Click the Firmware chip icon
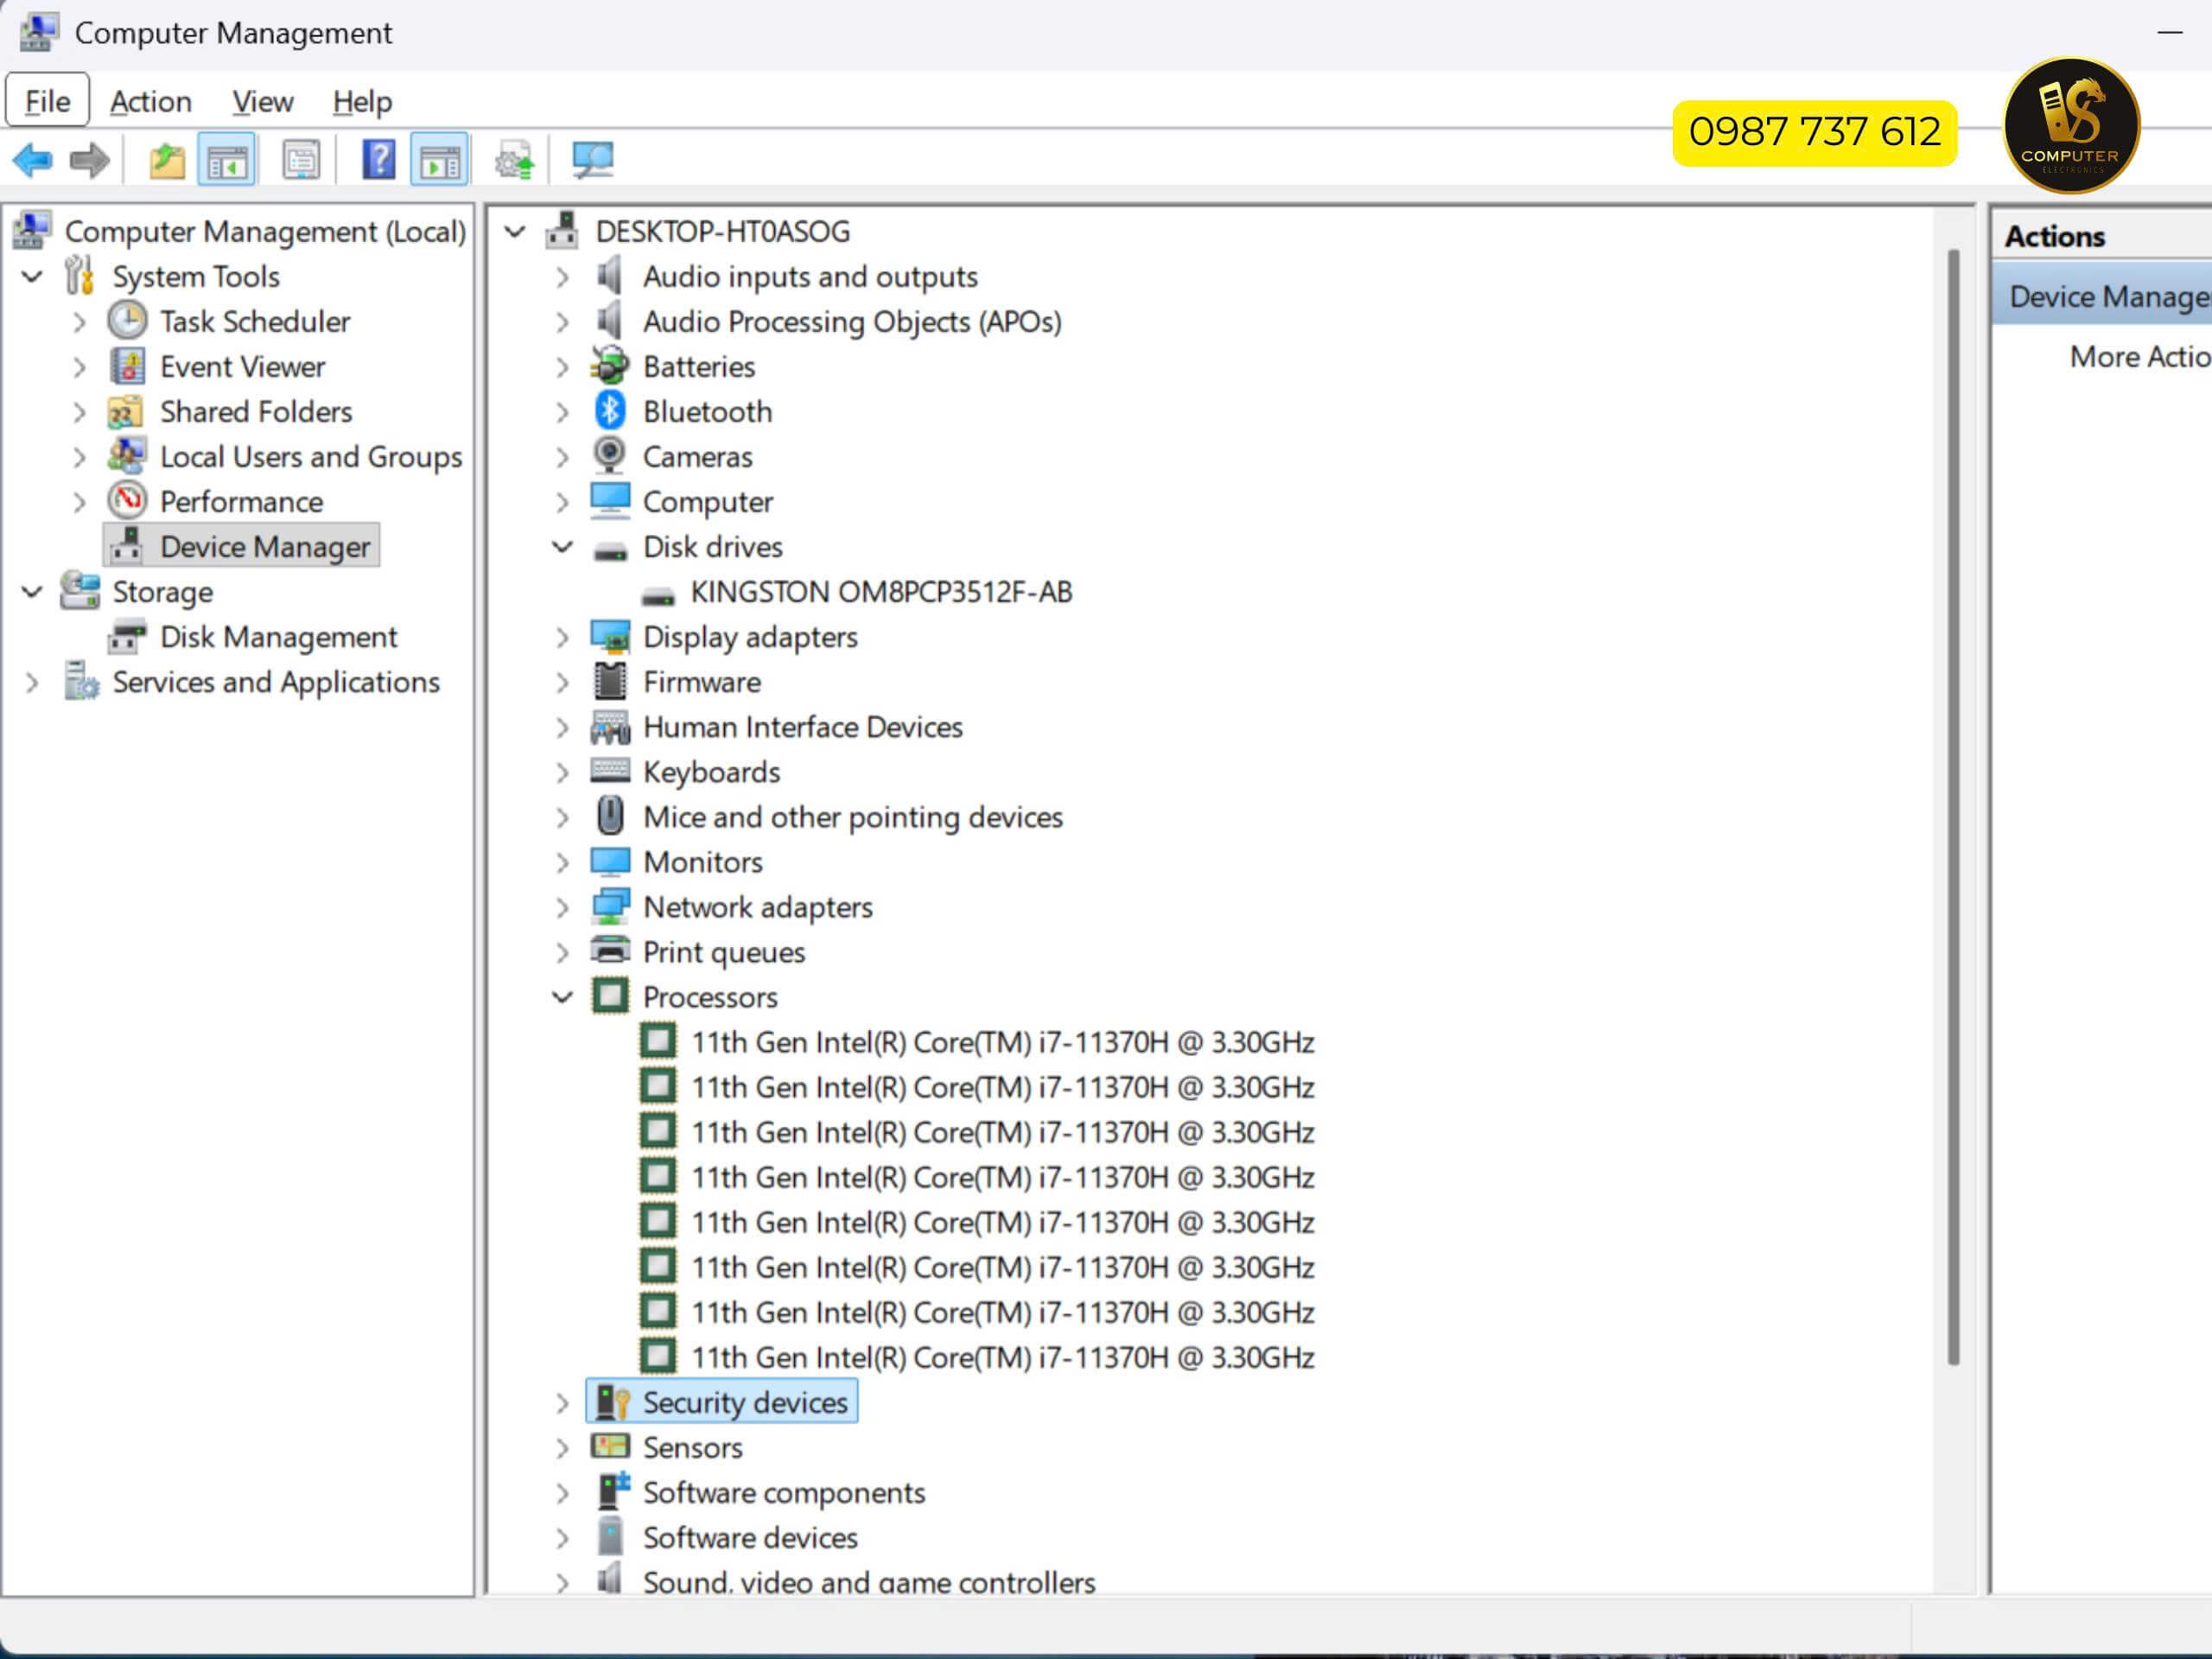Image resolution: width=2212 pixels, height=1659 pixels. click(610, 681)
